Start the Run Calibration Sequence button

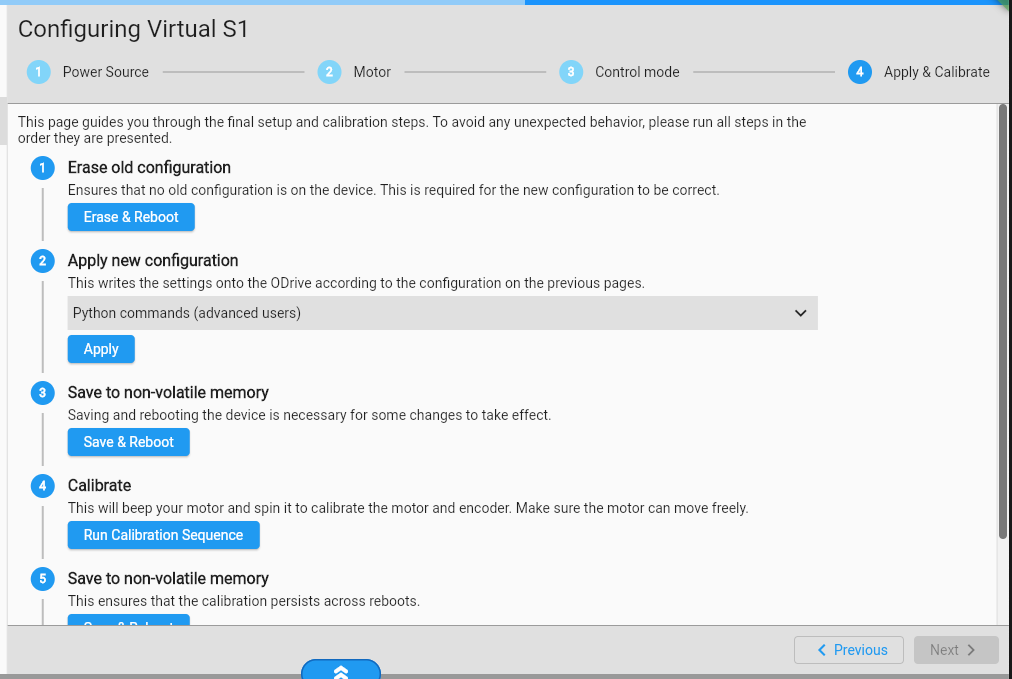163,535
